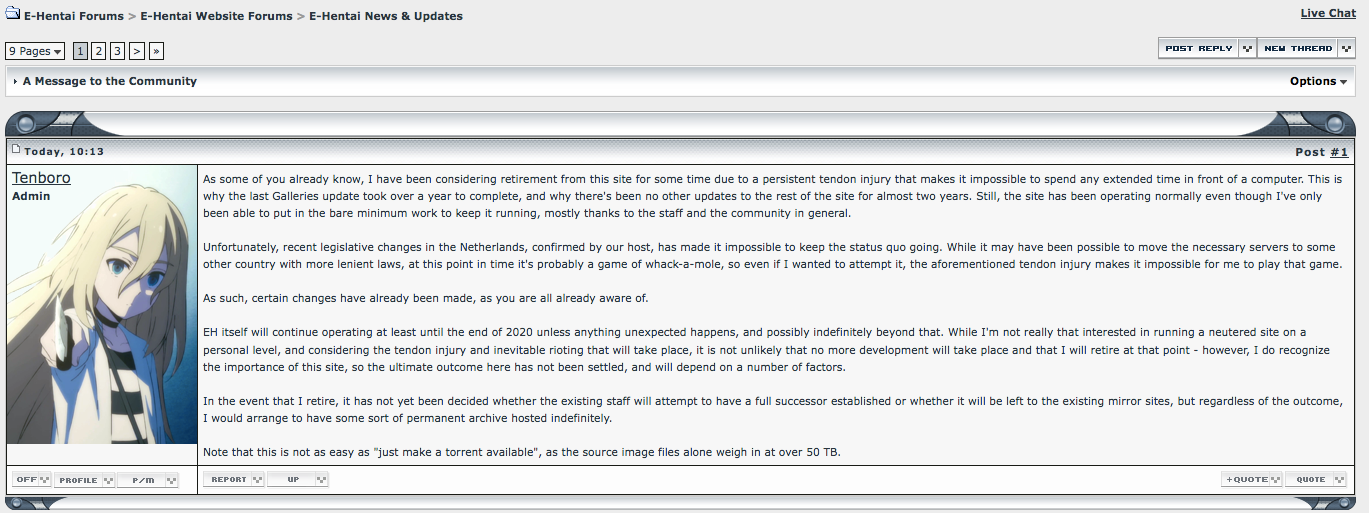Go to page 3 of the thread
Viewport: 1369px width, 513px height.
pos(118,51)
